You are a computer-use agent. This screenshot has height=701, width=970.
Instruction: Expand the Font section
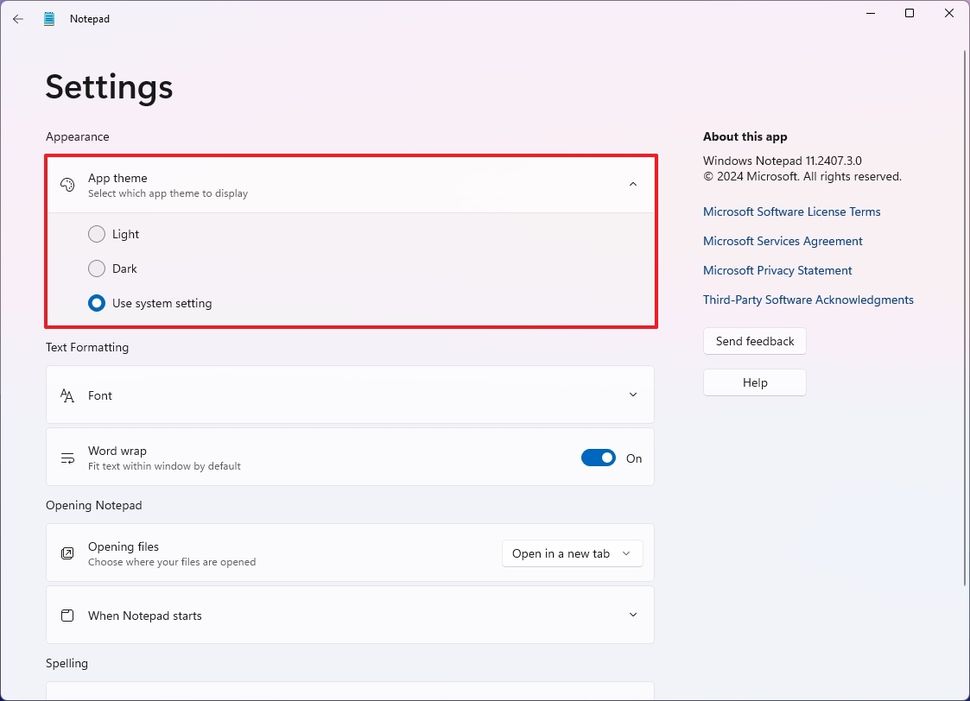632,394
